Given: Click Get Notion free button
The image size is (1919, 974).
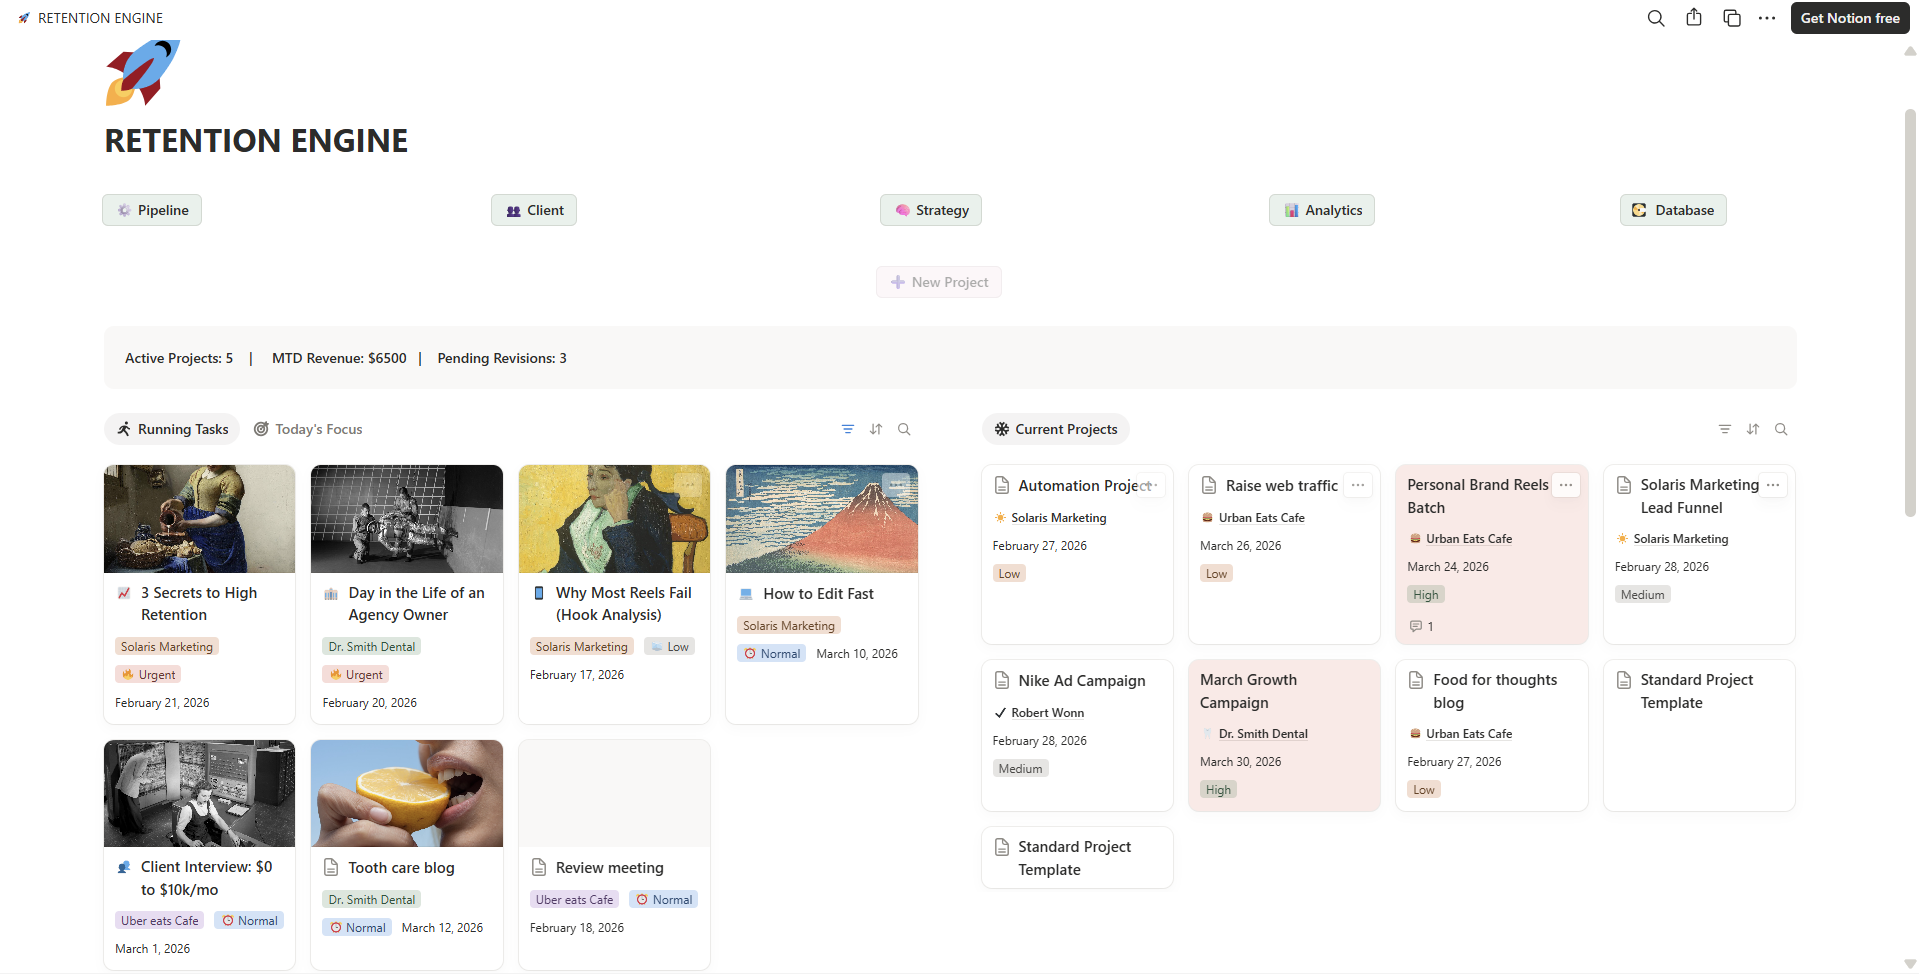Looking at the screenshot, I should pos(1850,18).
